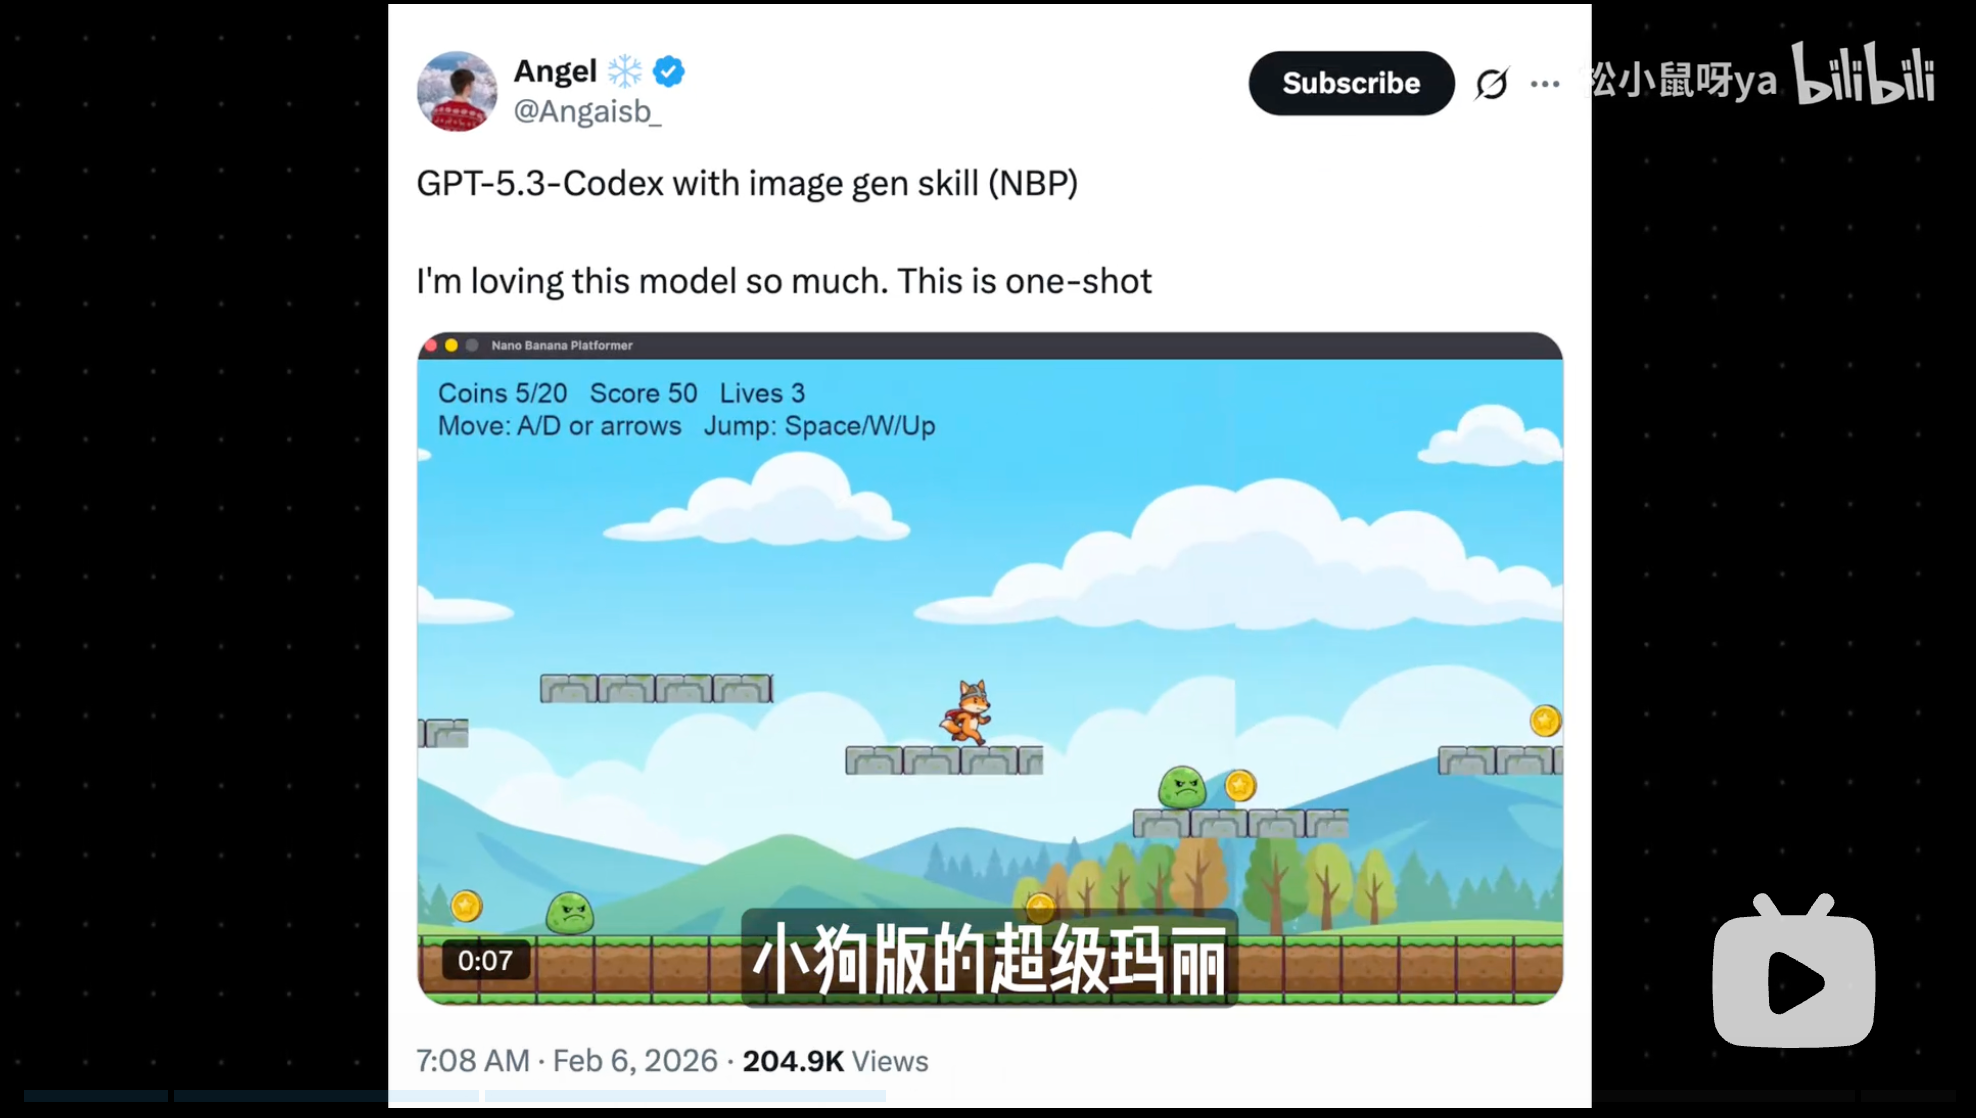The width and height of the screenshot is (1976, 1118).
Task: Click the 7:08 AM · Feb 6, 2026 timestamp
Action: pyautogui.click(x=567, y=1061)
